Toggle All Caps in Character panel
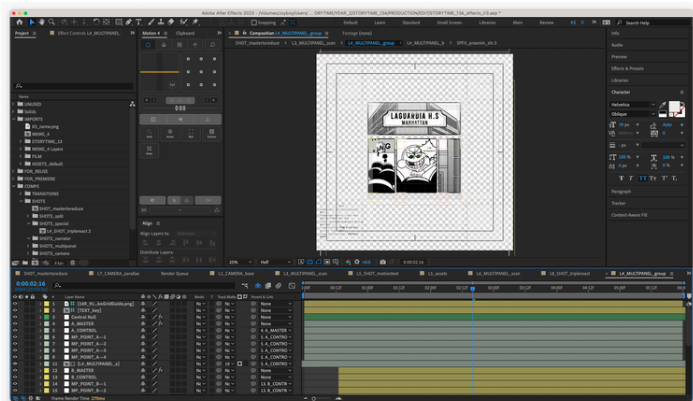The image size is (693, 401). [x=643, y=178]
